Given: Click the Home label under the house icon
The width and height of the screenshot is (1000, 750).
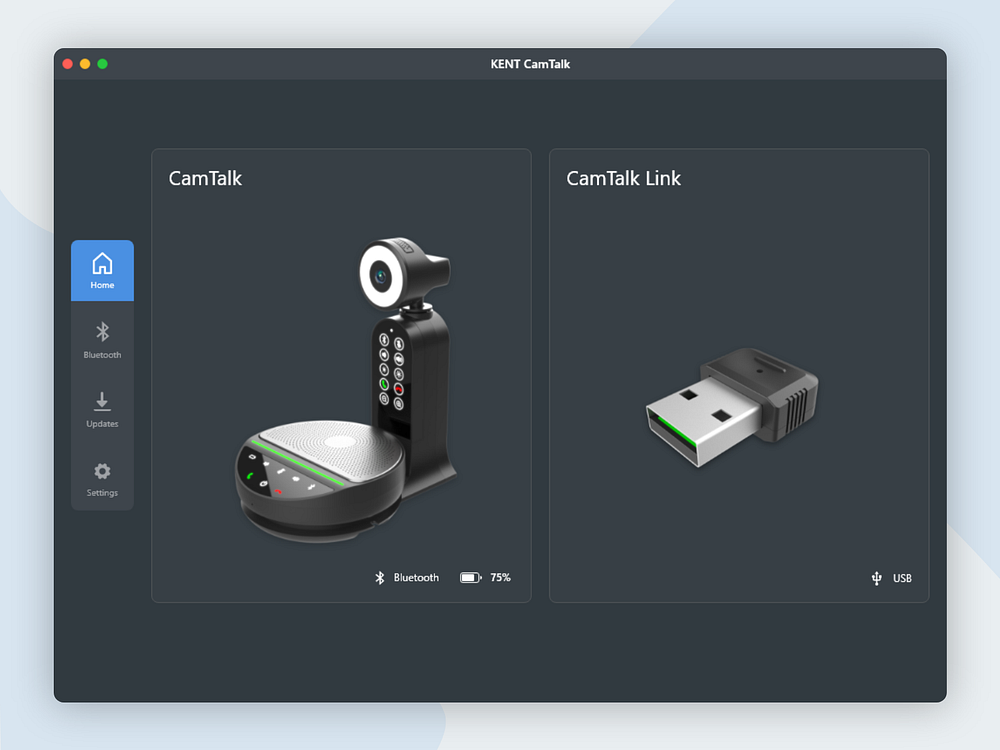Looking at the screenshot, I should coord(102,285).
